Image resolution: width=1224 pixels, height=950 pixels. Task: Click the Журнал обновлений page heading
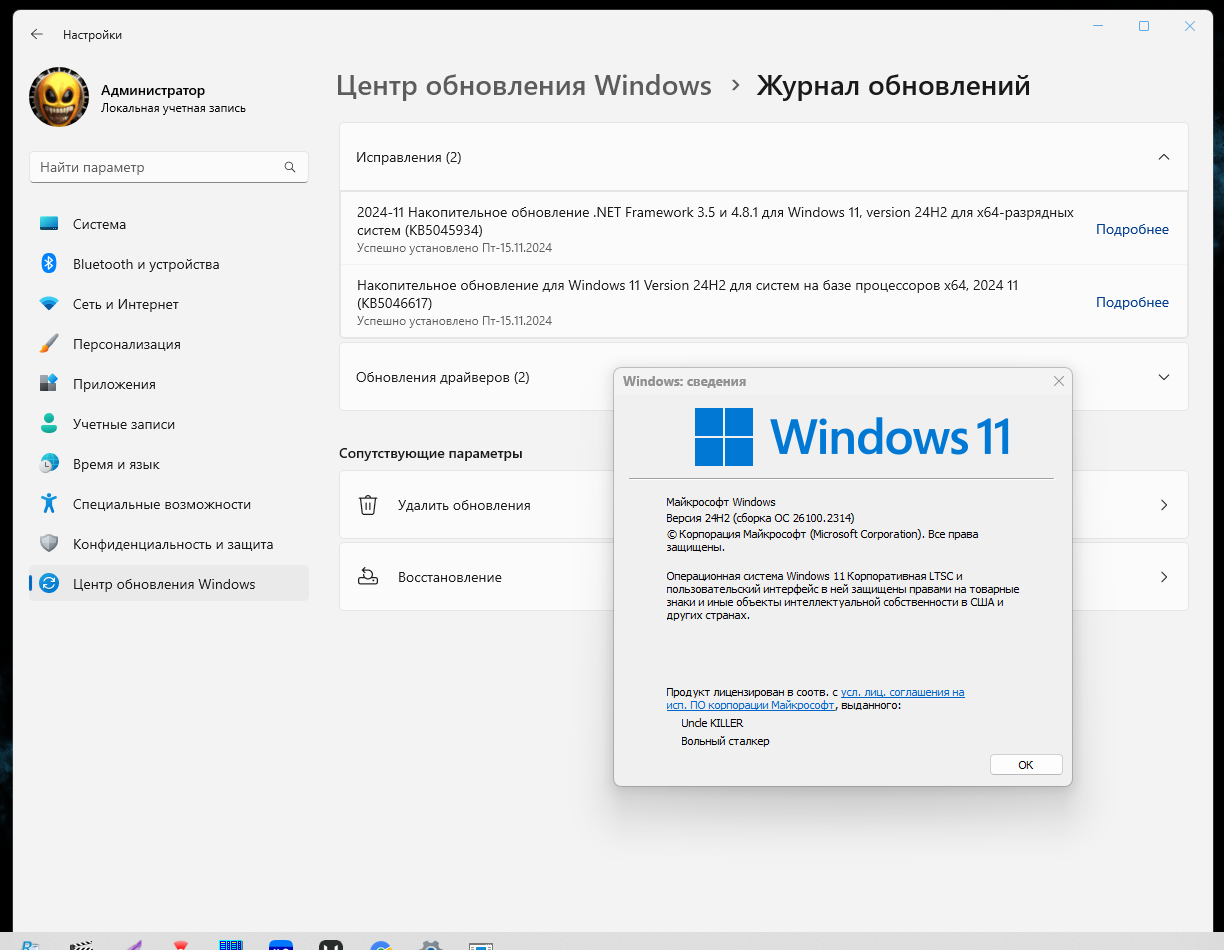(x=893, y=86)
